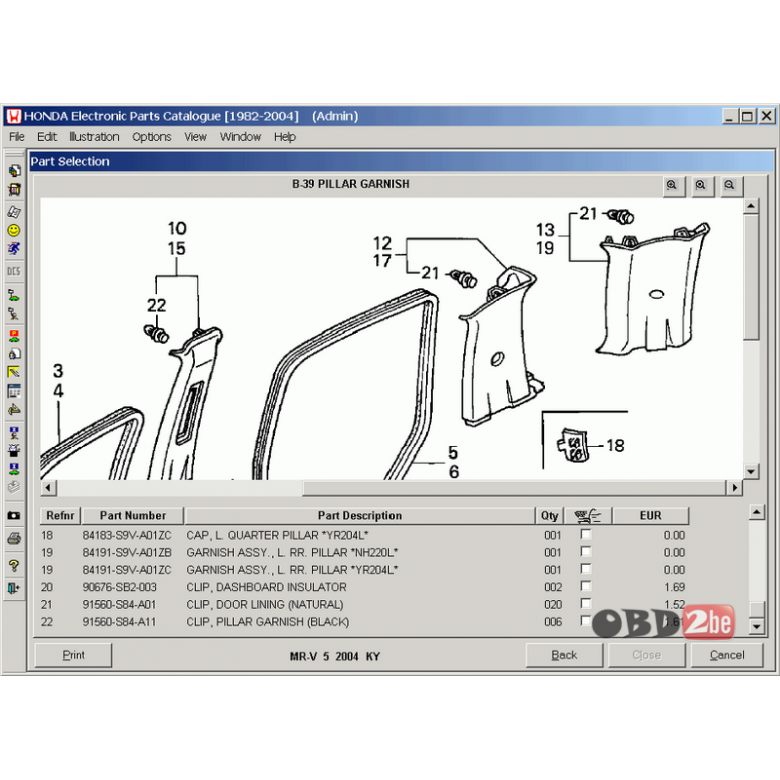This screenshot has width=780, height=780.
Task: Click the red P car icon
Action: pos(14,336)
